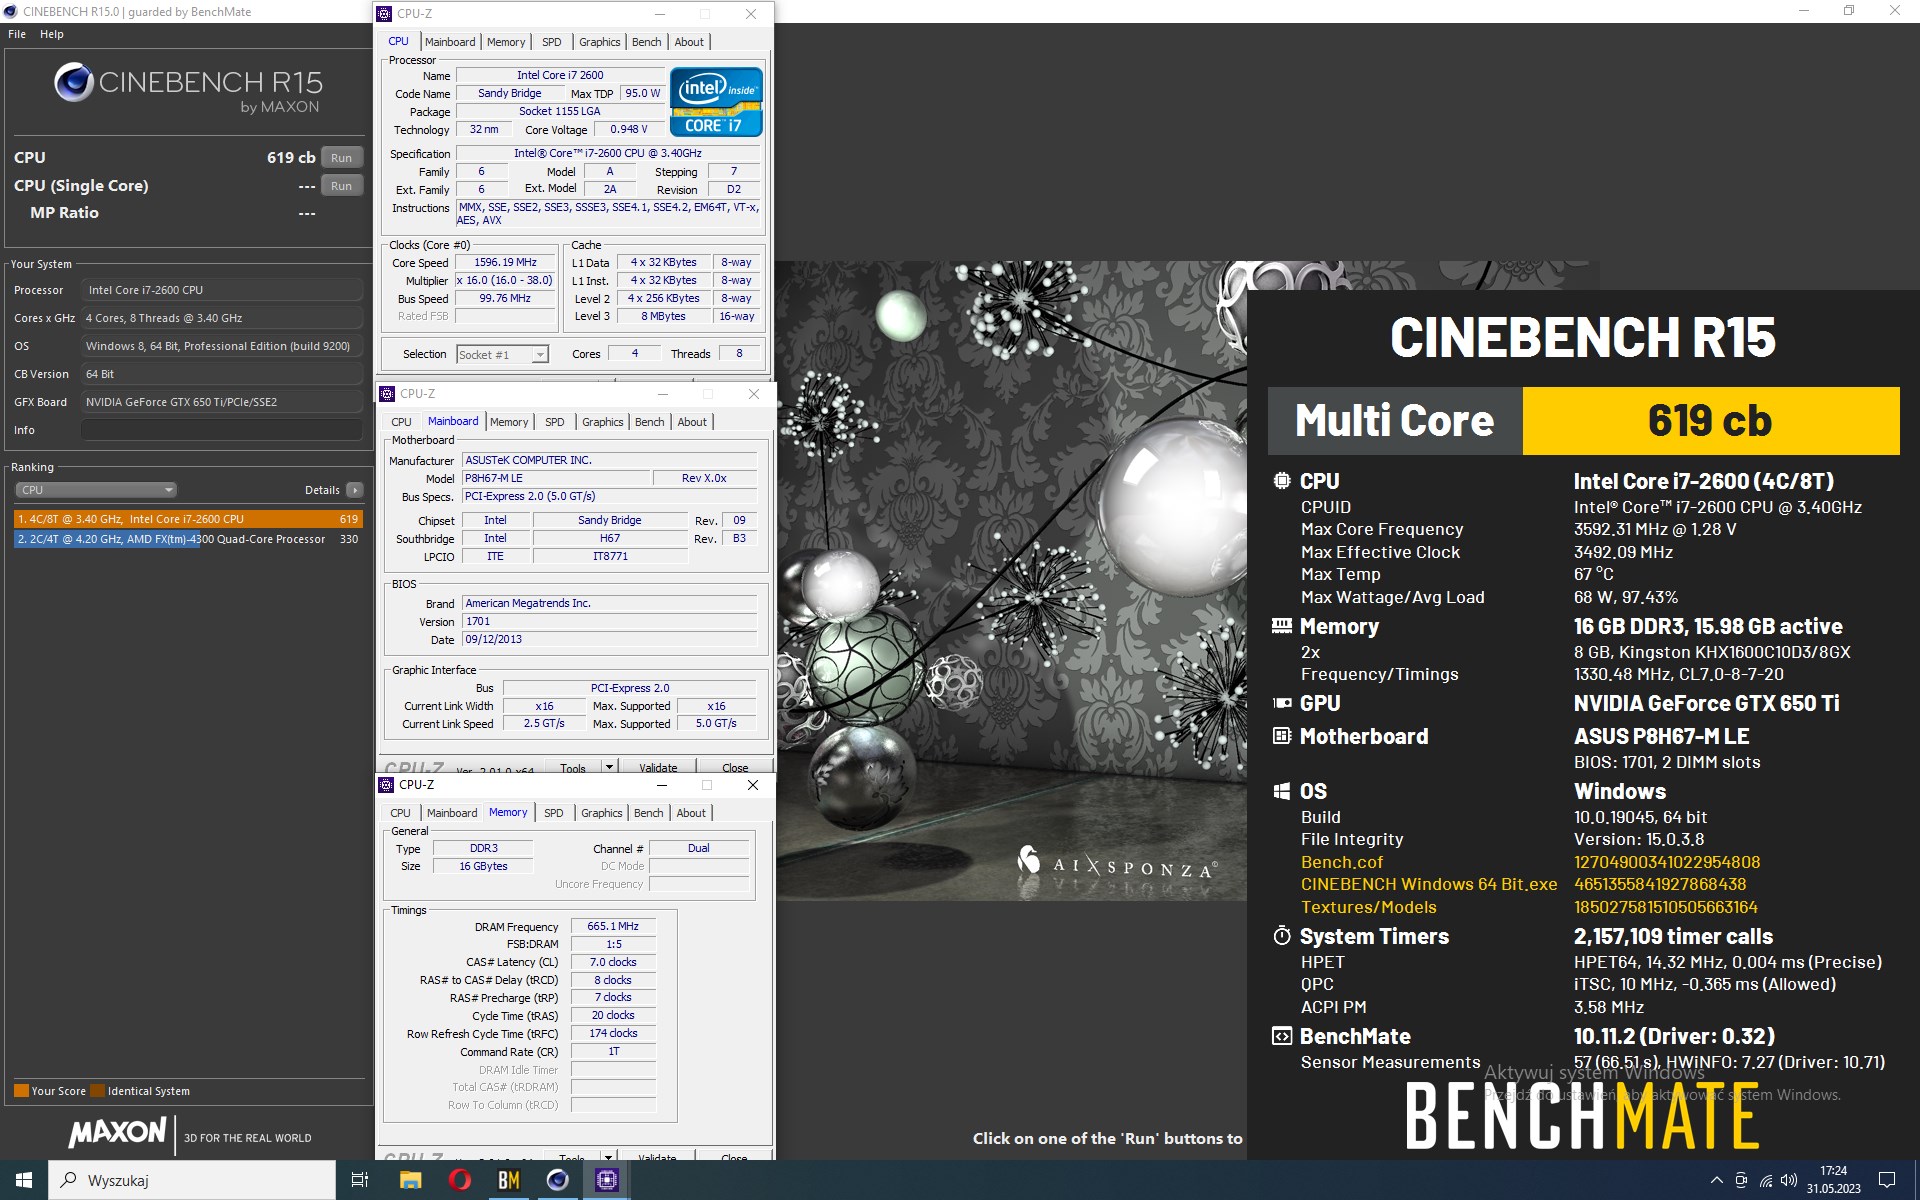Viewport: 1920px width, 1200px height.
Task: Switch to BenchMate in the taskbar
Action: click(x=508, y=1180)
